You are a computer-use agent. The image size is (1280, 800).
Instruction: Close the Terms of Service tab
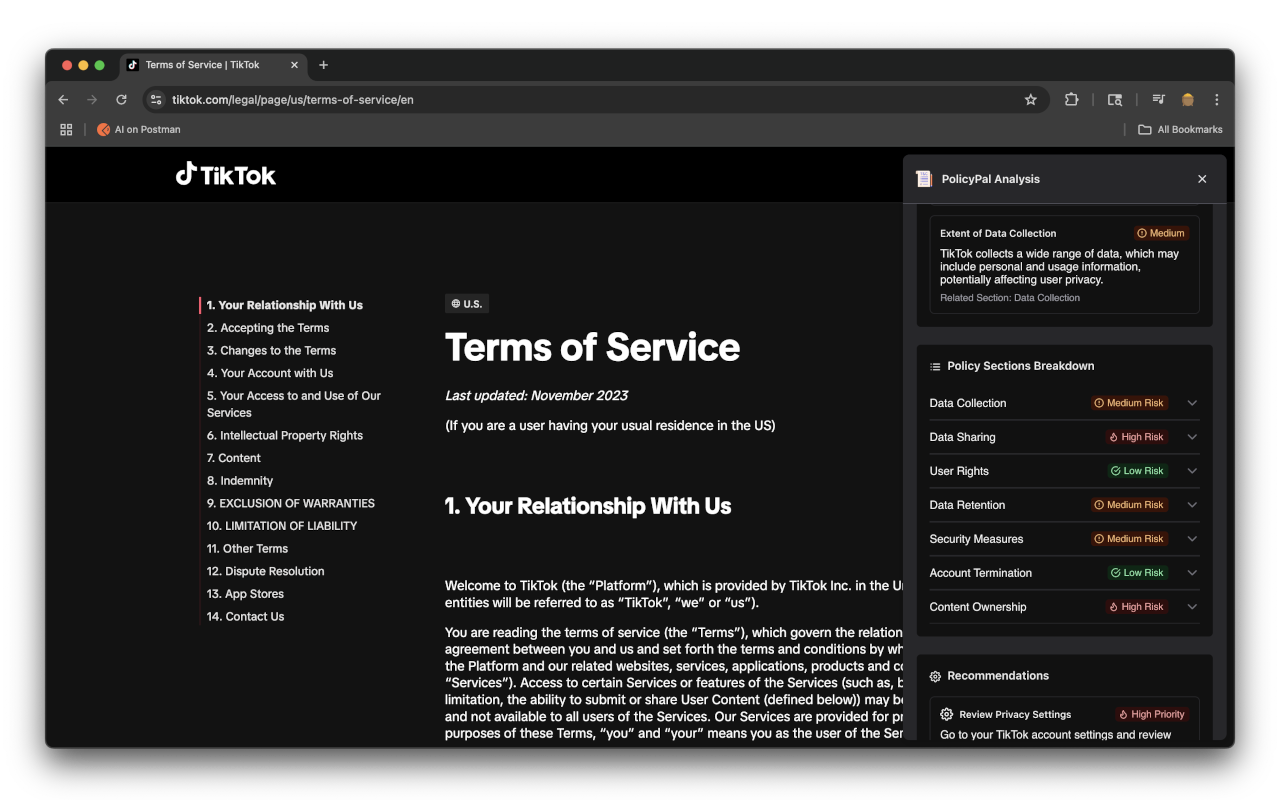(294, 65)
